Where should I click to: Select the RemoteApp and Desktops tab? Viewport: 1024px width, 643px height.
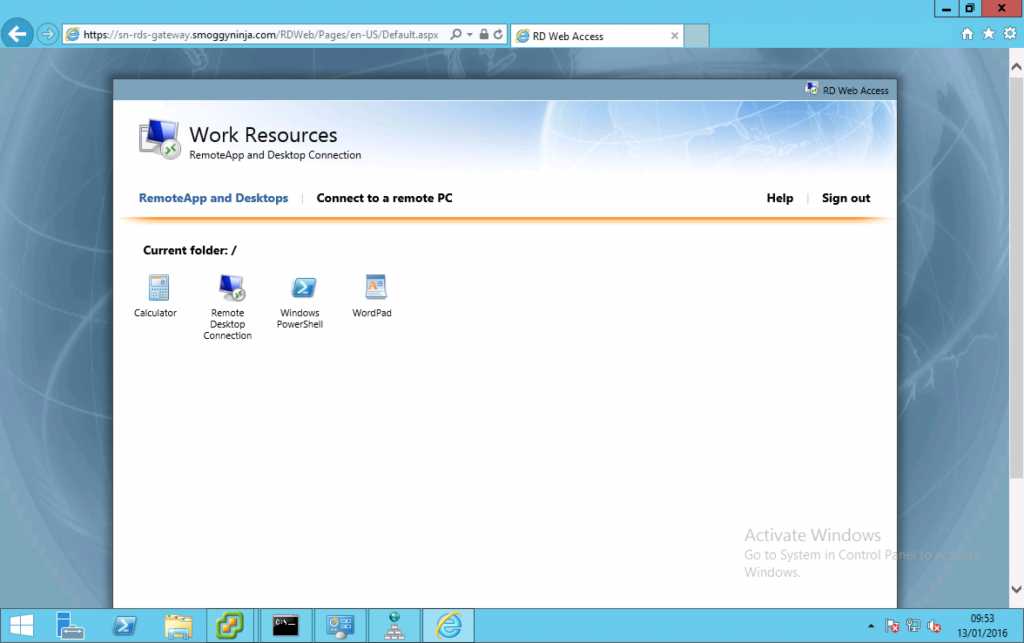[213, 198]
